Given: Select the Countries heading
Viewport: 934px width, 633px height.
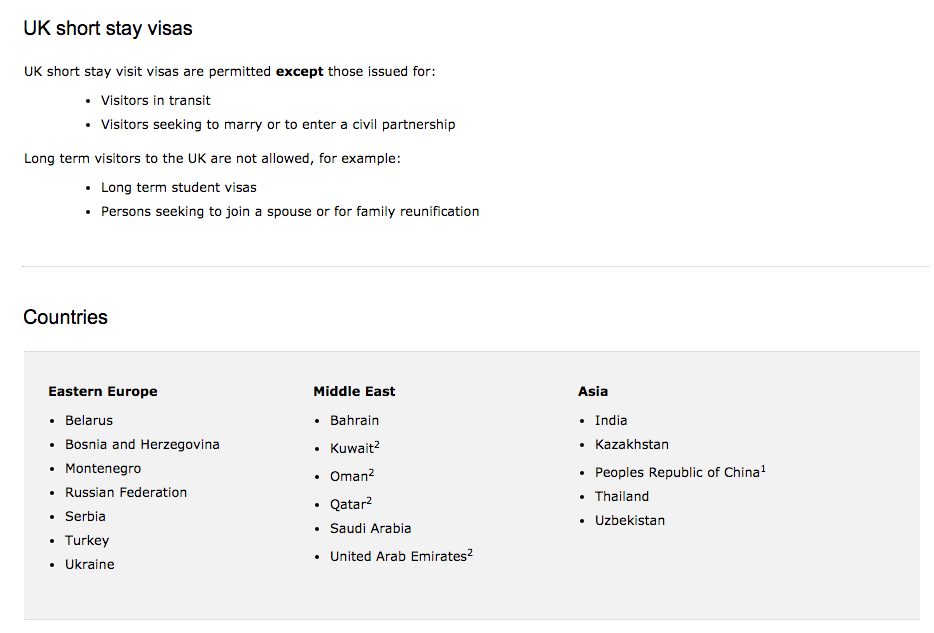Looking at the screenshot, I should (x=66, y=317).
